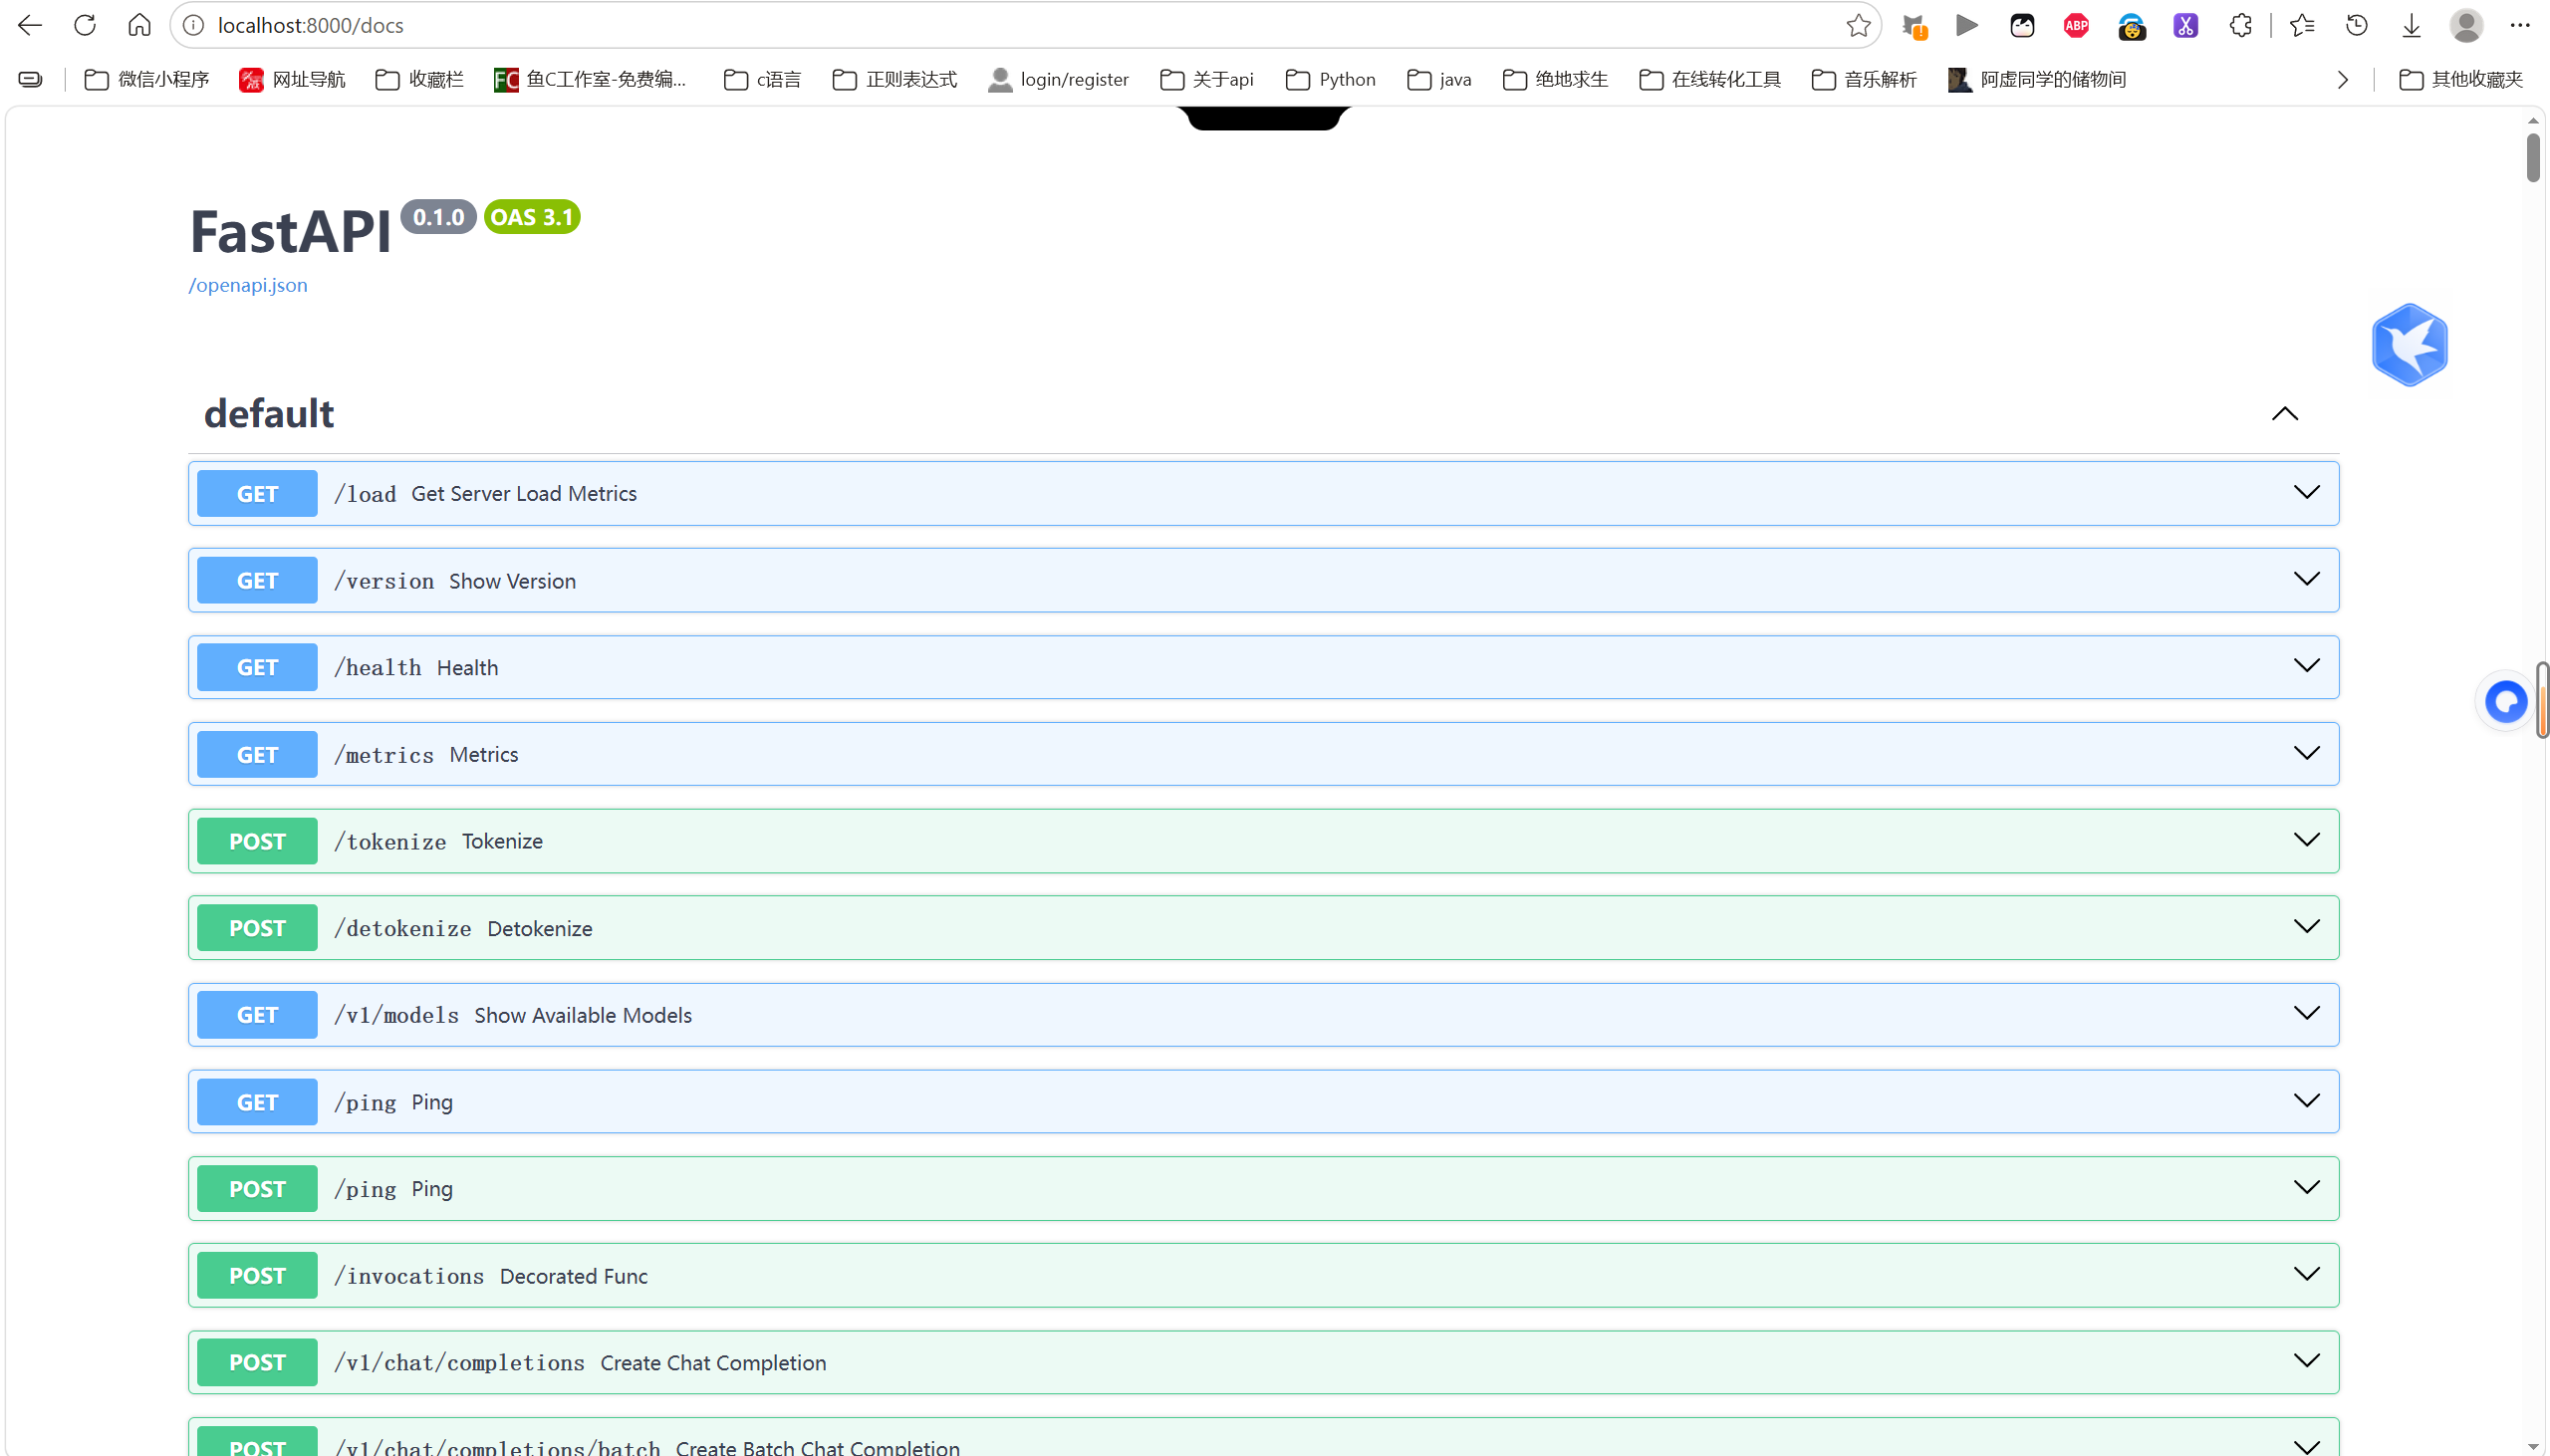The image size is (2550, 1456).
Task: Open the browser three-dot settings menu
Action: tap(2520, 25)
